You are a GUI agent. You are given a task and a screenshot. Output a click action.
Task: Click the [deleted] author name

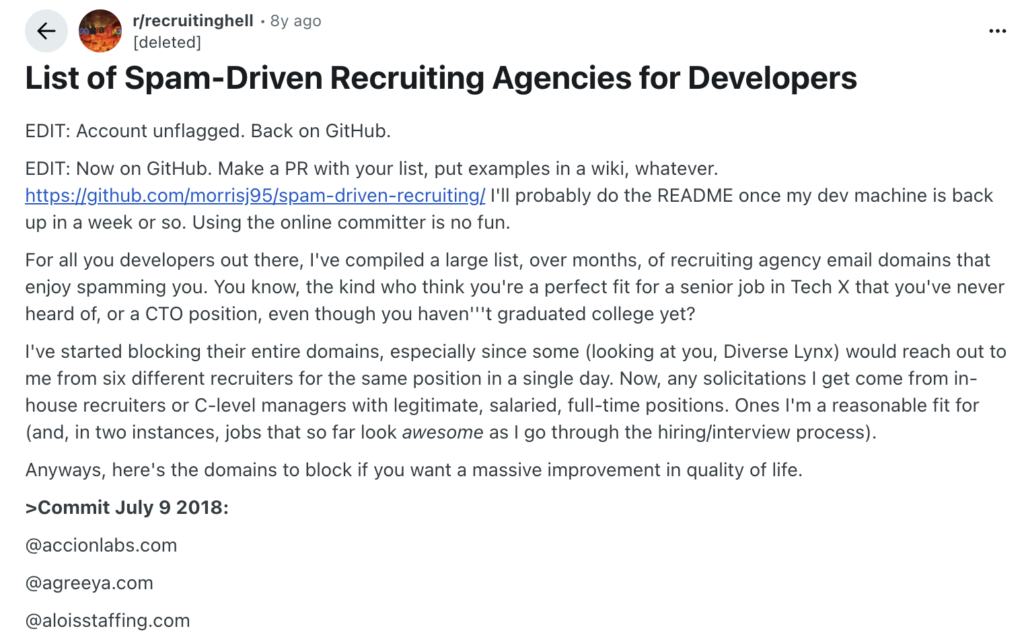coord(166,42)
